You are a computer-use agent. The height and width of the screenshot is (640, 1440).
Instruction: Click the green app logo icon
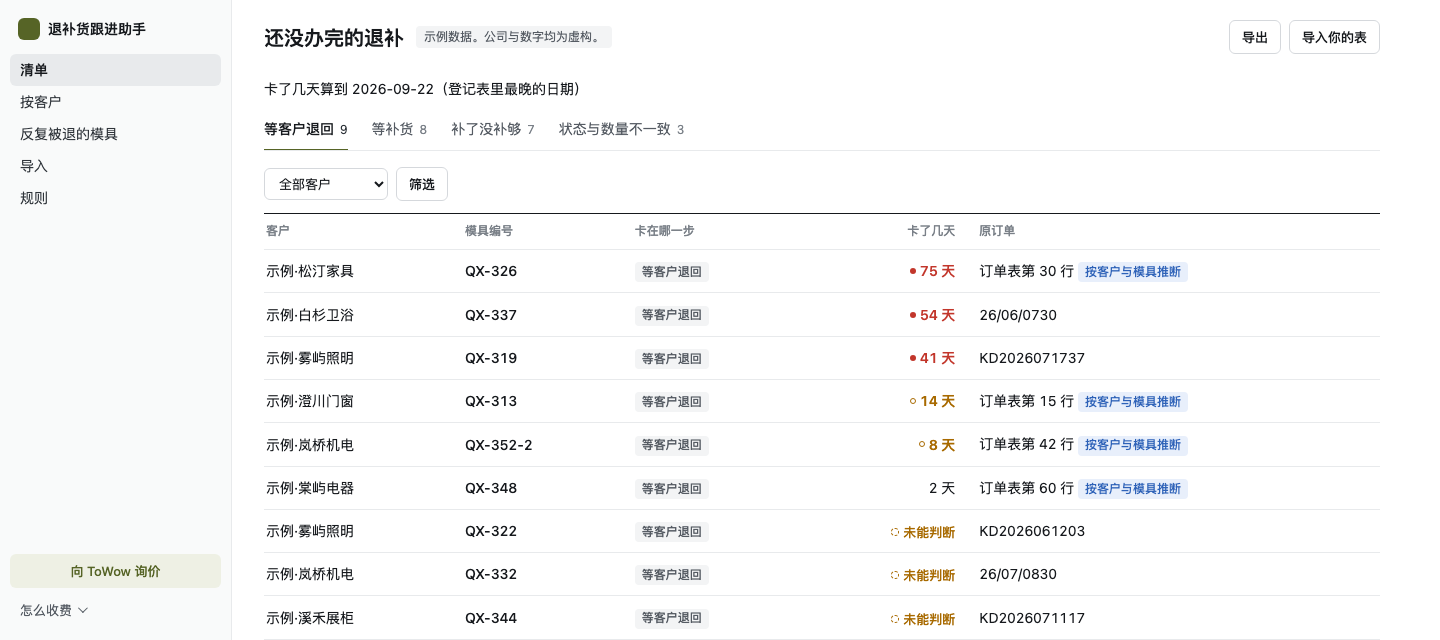pos(29,29)
